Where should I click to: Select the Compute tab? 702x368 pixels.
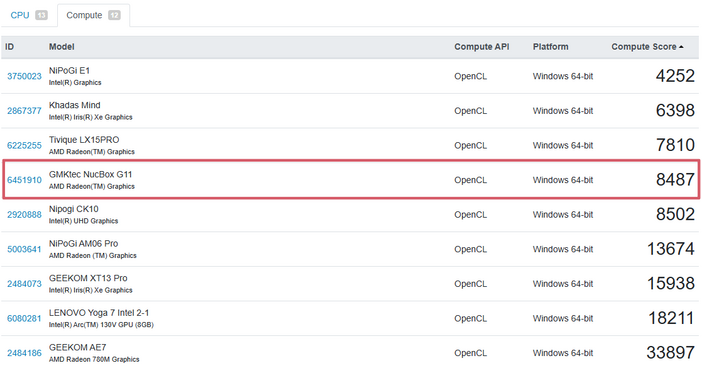(93, 15)
